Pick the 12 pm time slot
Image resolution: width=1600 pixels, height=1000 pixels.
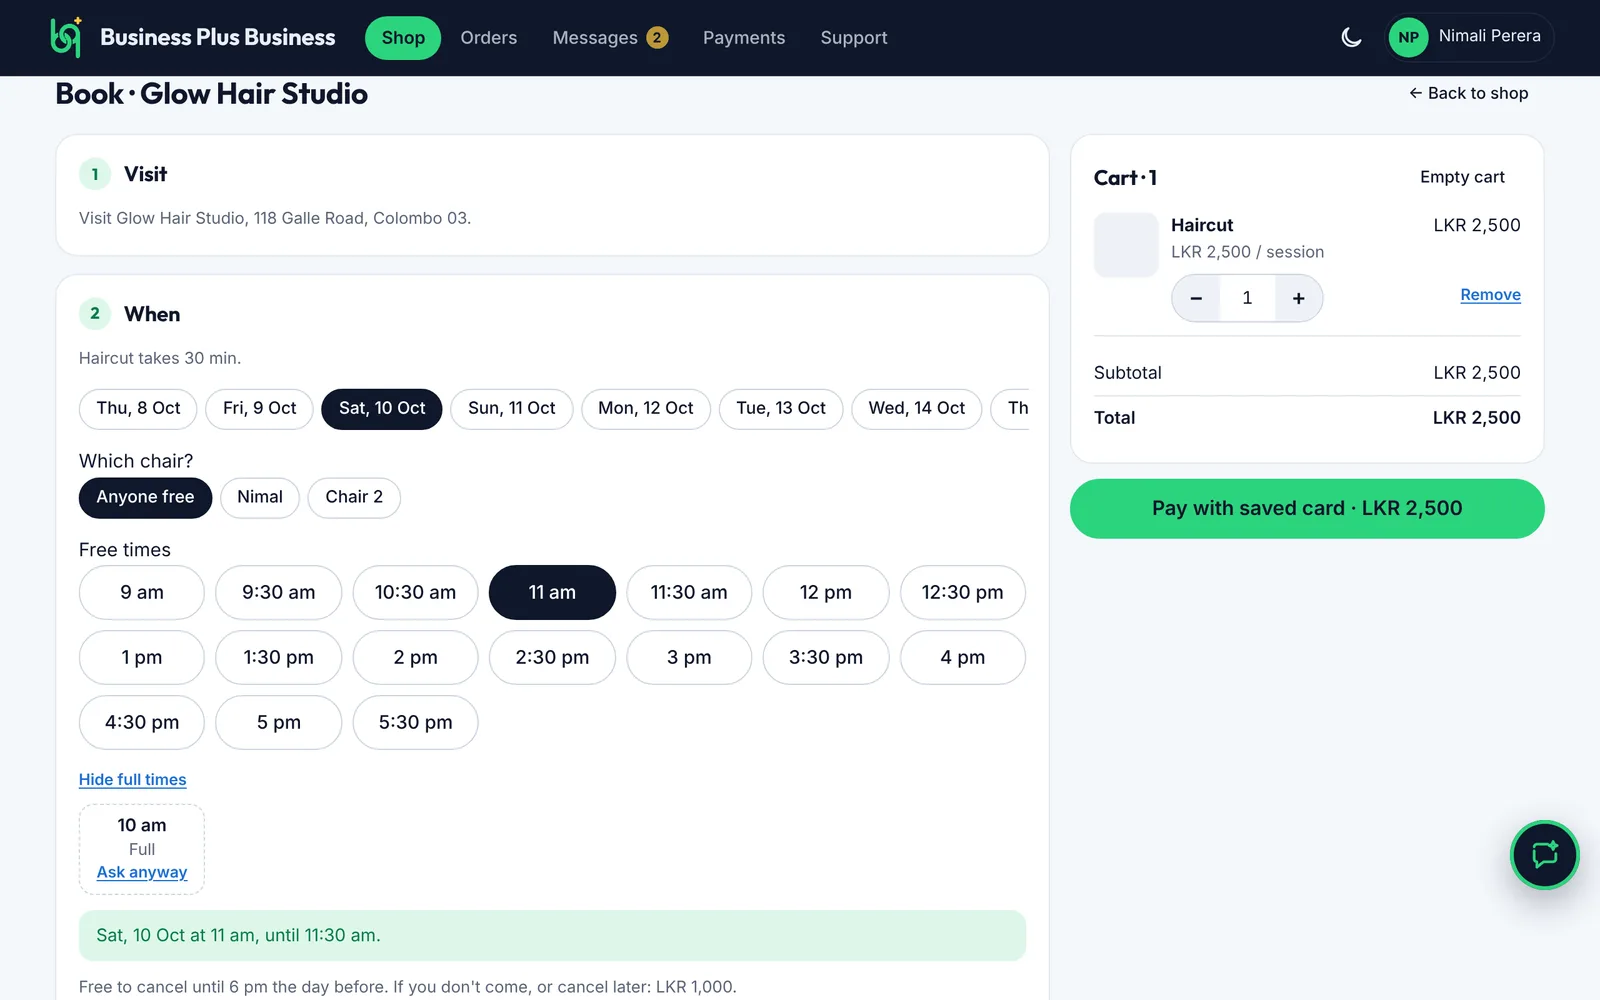(x=826, y=593)
